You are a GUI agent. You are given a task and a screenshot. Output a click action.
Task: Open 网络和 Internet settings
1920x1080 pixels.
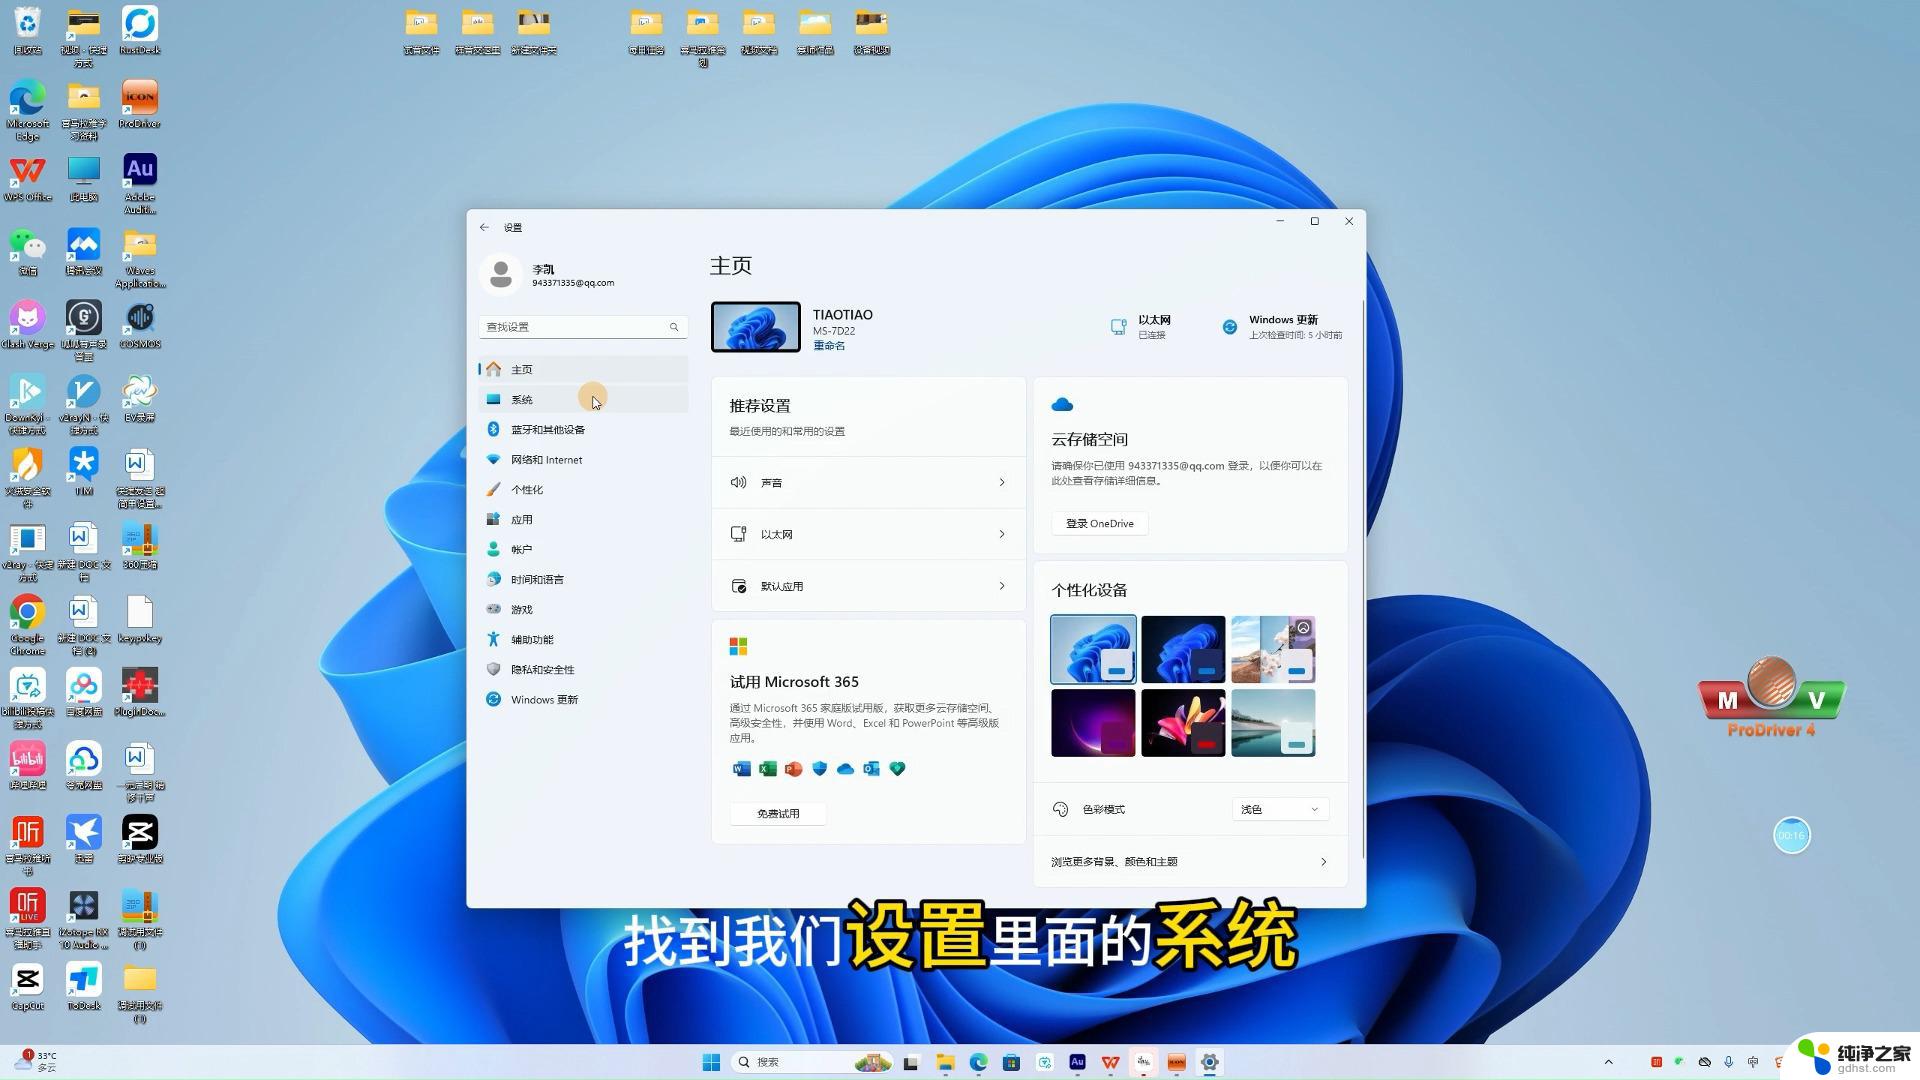pyautogui.click(x=583, y=459)
